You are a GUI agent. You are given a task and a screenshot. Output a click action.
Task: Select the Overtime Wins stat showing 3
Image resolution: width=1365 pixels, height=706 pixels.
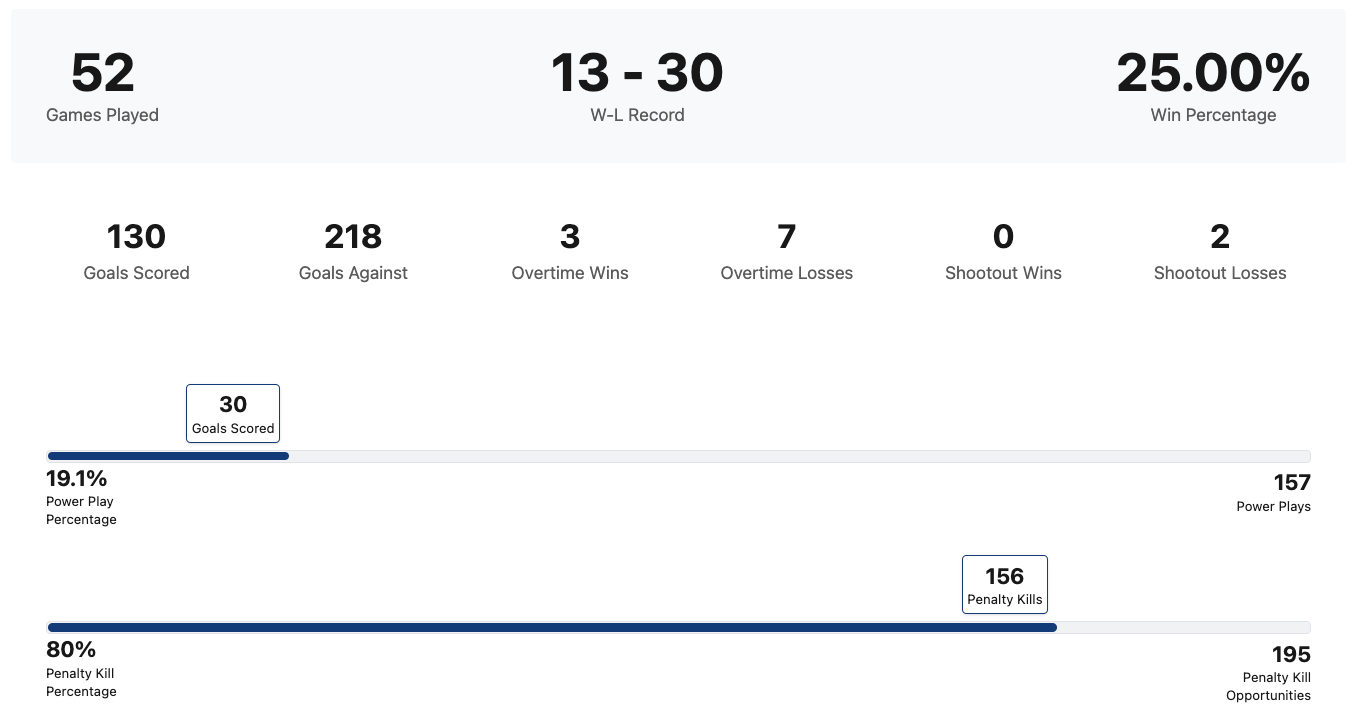(570, 237)
